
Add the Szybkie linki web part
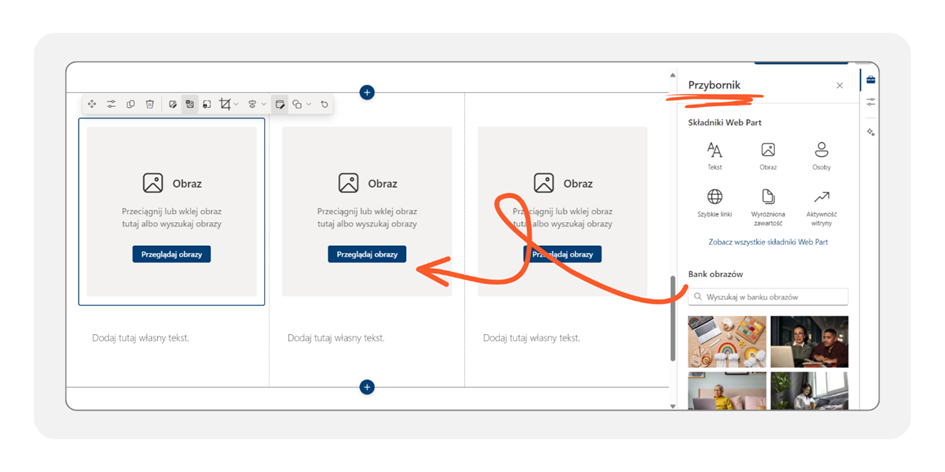click(715, 203)
